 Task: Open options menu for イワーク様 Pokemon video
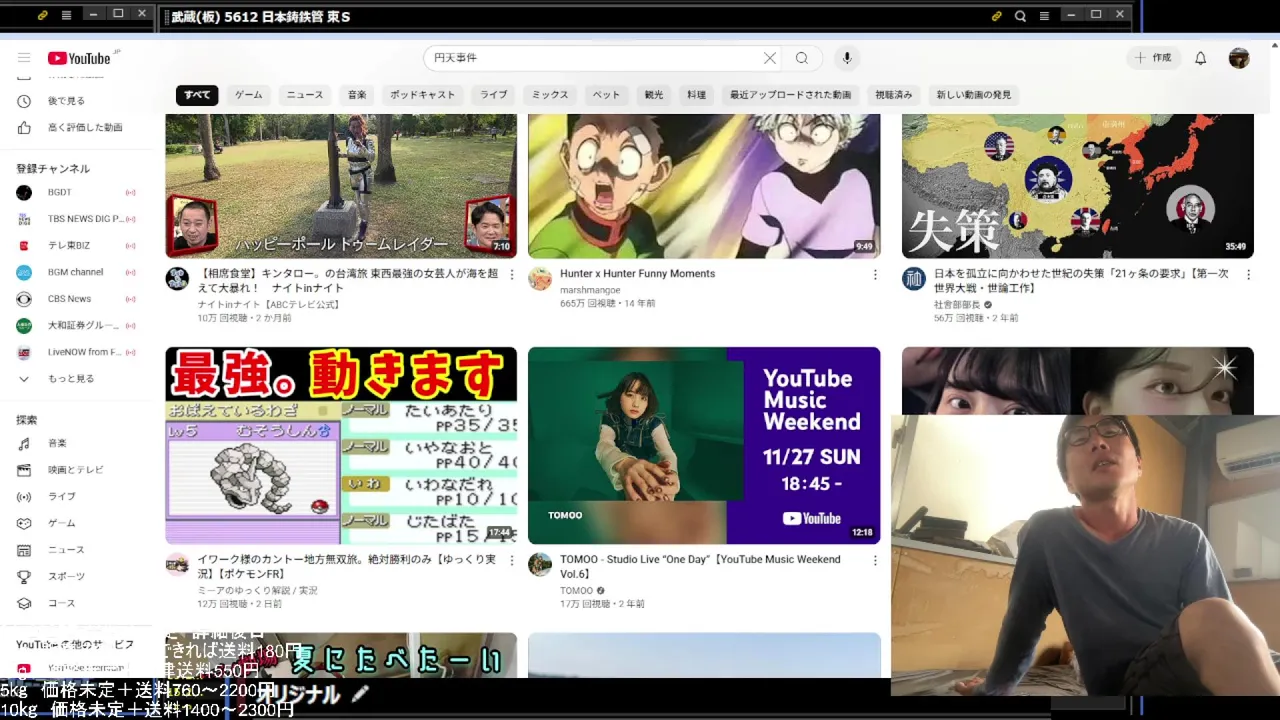(x=512, y=561)
